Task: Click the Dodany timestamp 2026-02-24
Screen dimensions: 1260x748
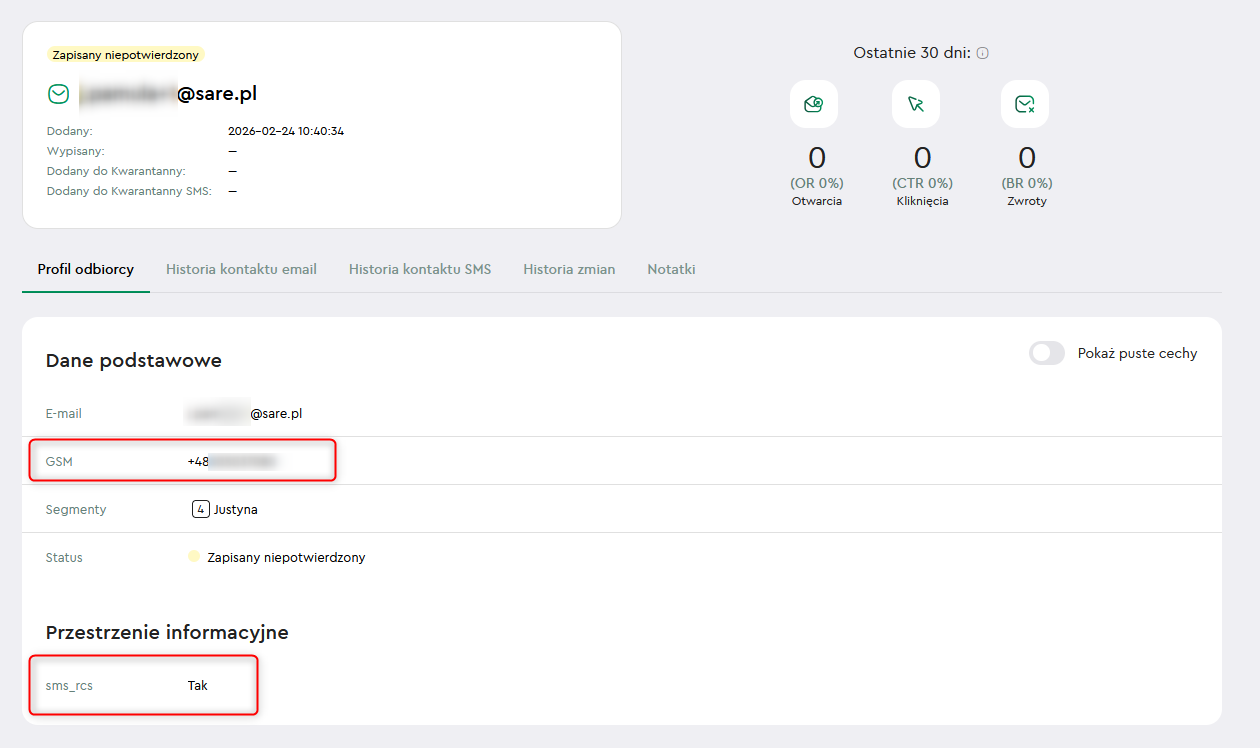Action: coord(286,131)
